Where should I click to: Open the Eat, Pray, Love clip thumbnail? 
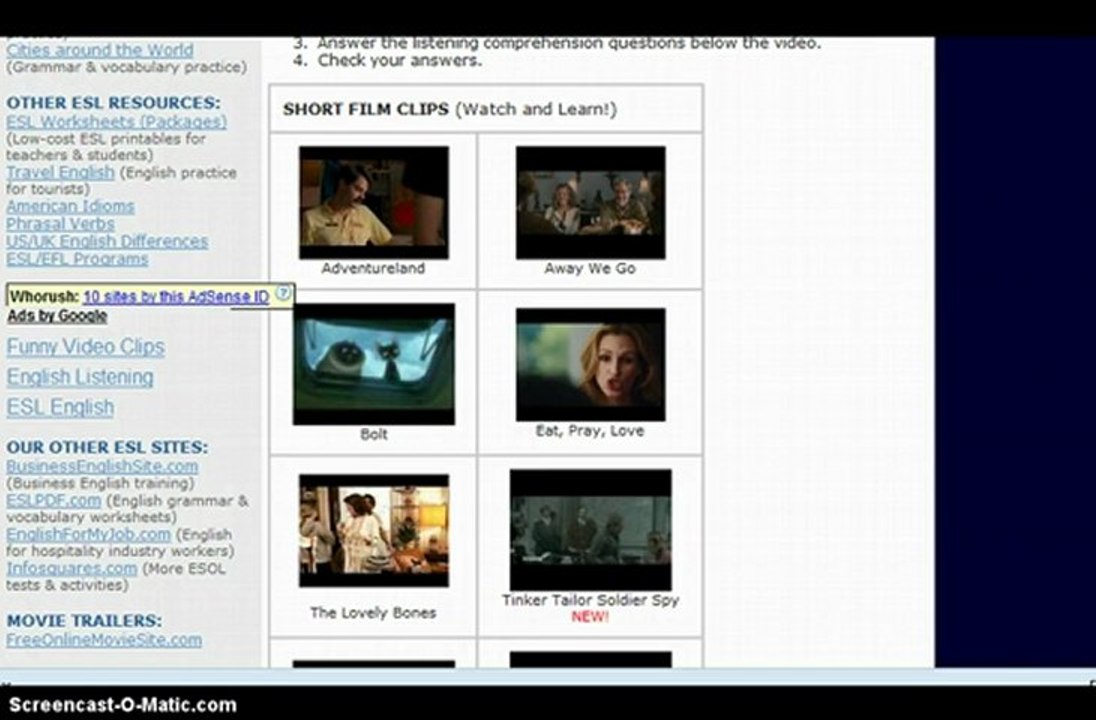pos(591,365)
